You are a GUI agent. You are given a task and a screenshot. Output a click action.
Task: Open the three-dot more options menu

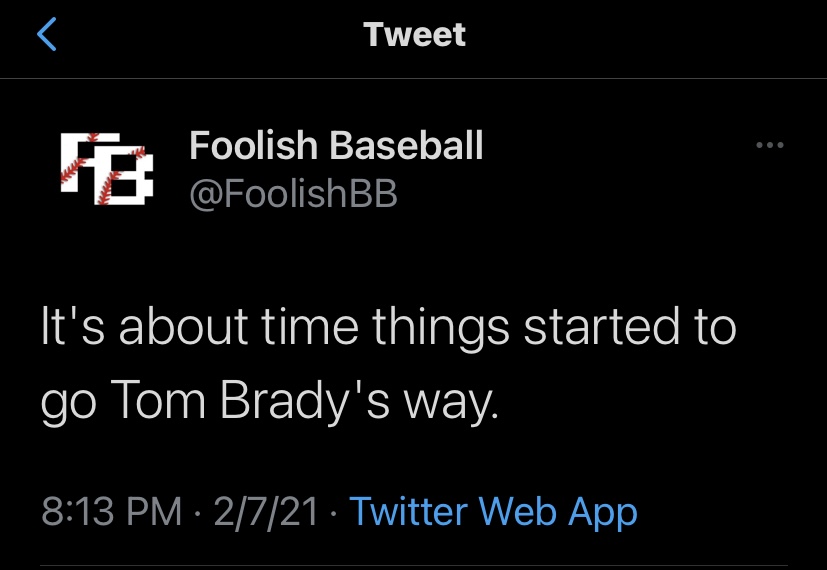pos(770,145)
